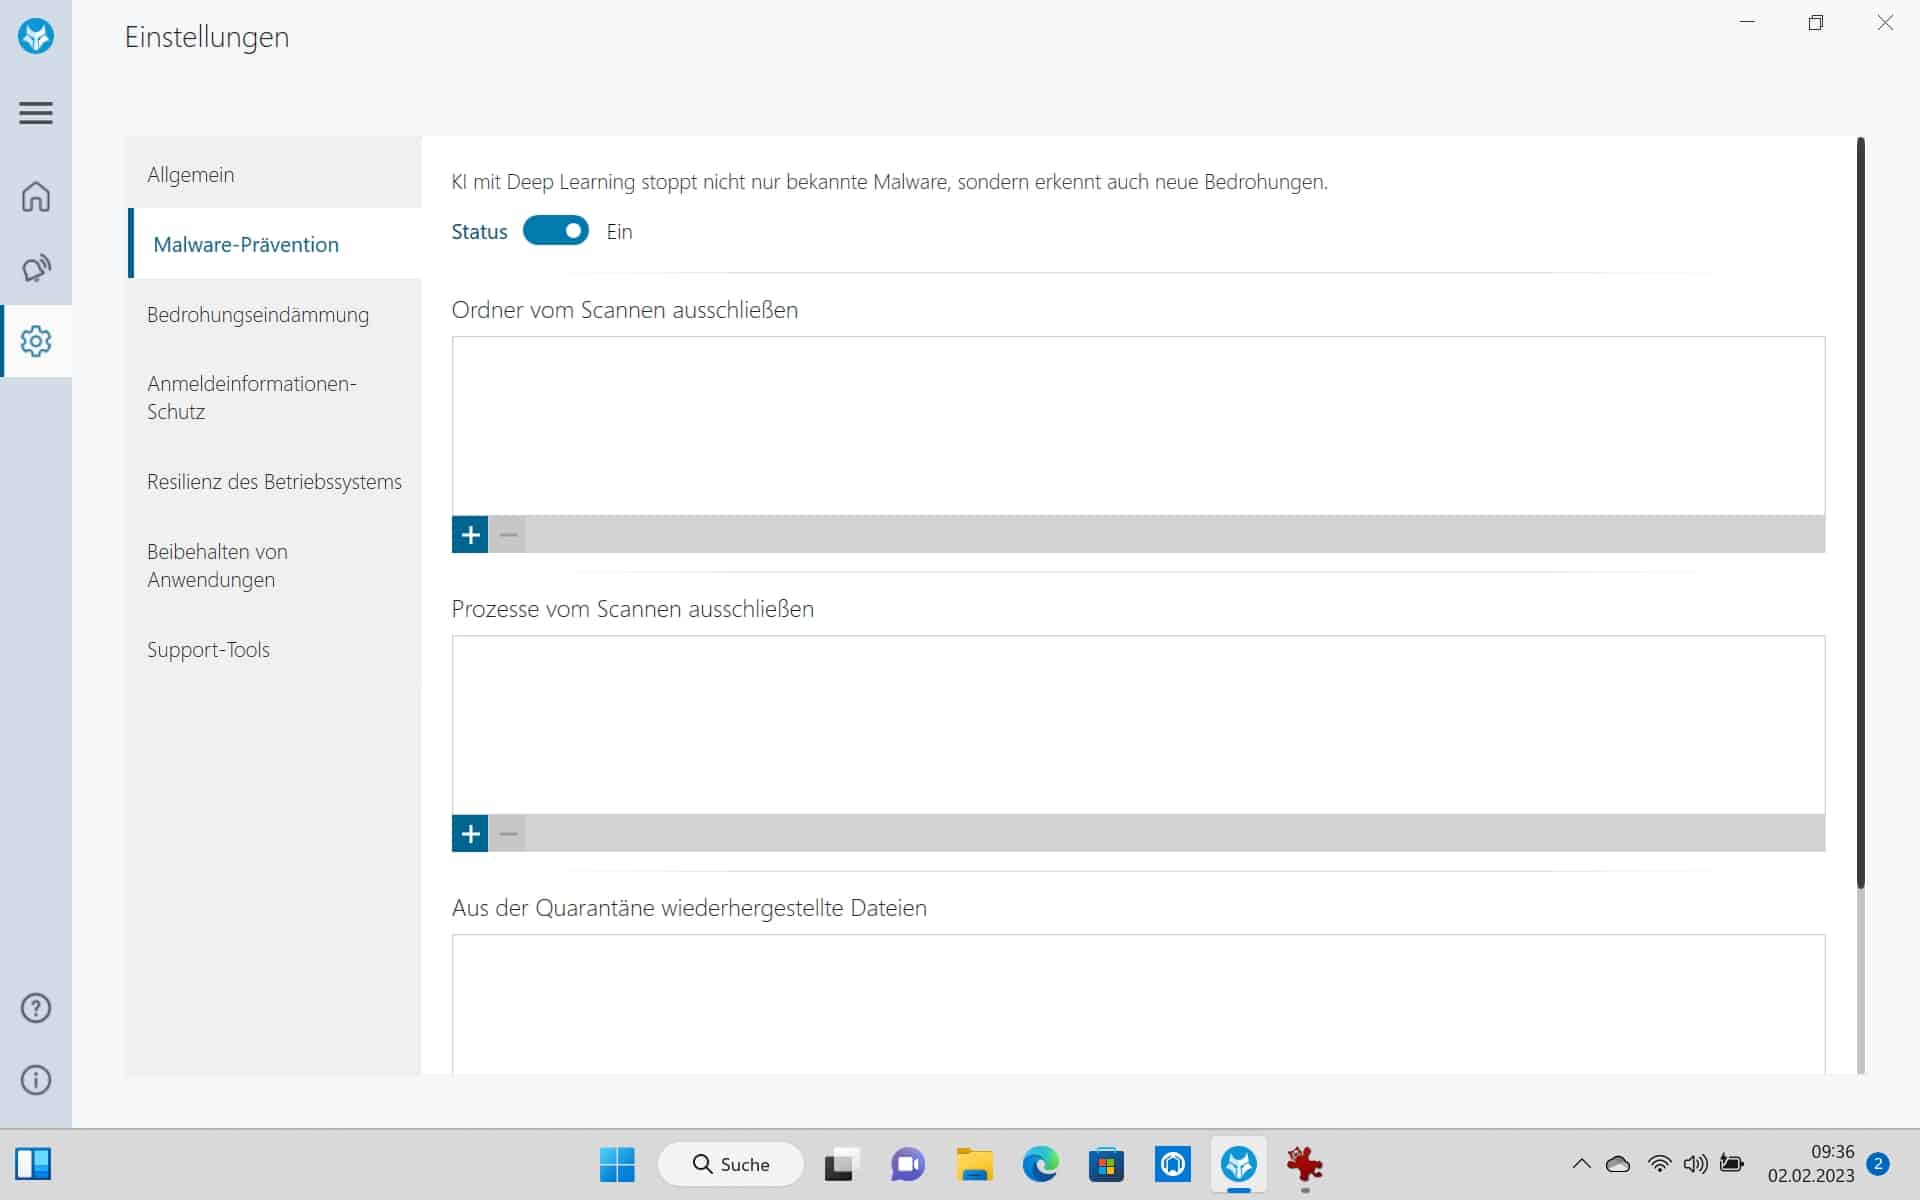This screenshot has width=1920, height=1200.
Task: Click the settings panel vertical scrollbar
Action: tap(1860, 512)
